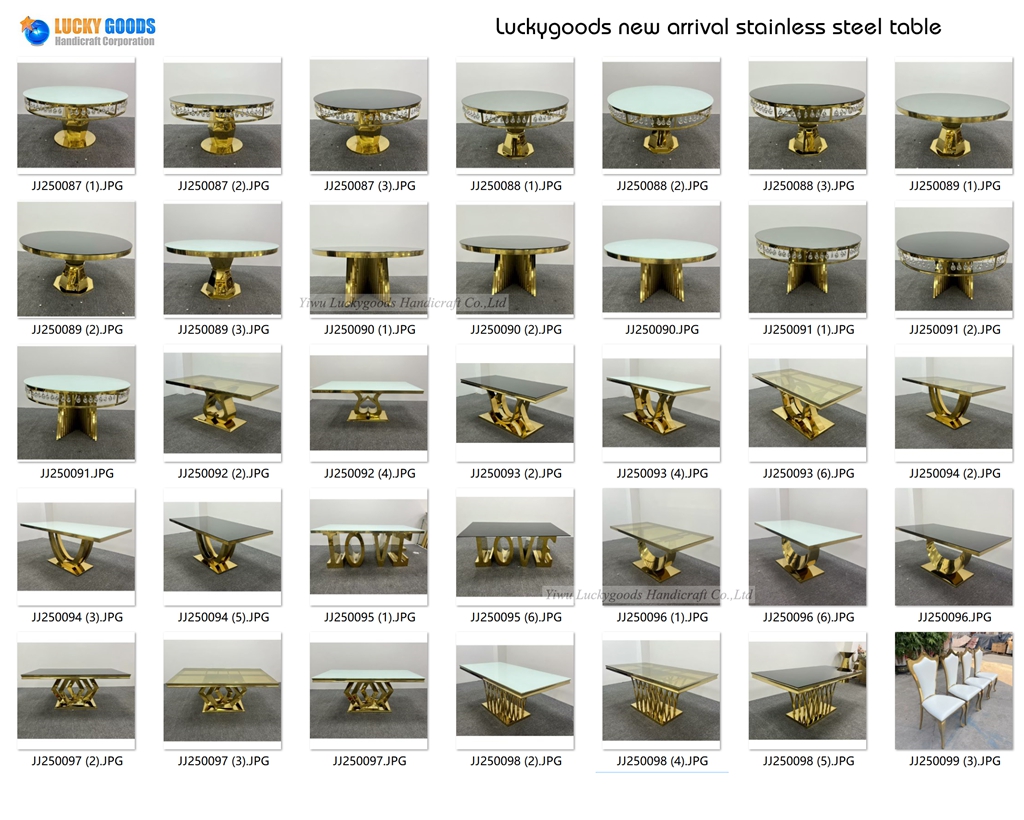The width and height of the screenshot is (1024, 820).
Task: Click the JJ250098 (5).JPG file name label
Action: (808, 761)
